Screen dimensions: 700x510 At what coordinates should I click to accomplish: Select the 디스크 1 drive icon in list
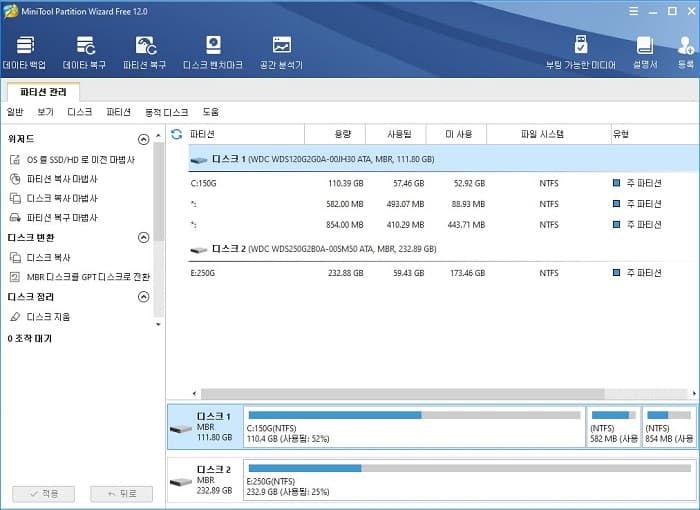199,159
